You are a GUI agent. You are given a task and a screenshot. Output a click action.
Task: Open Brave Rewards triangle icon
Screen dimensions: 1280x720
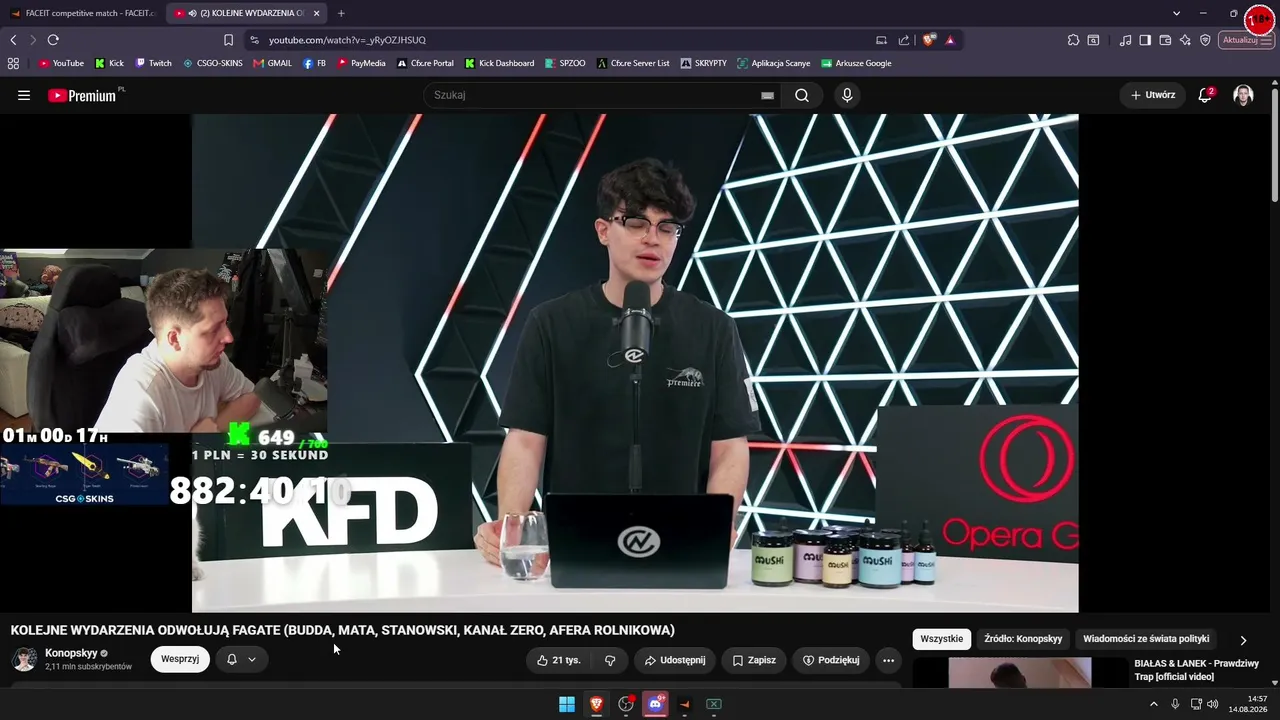tap(950, 40)
